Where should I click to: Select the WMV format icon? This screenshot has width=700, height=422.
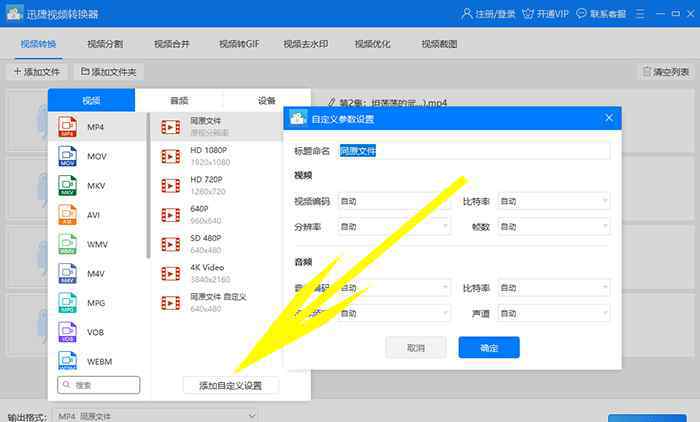[x=67, y=244]
